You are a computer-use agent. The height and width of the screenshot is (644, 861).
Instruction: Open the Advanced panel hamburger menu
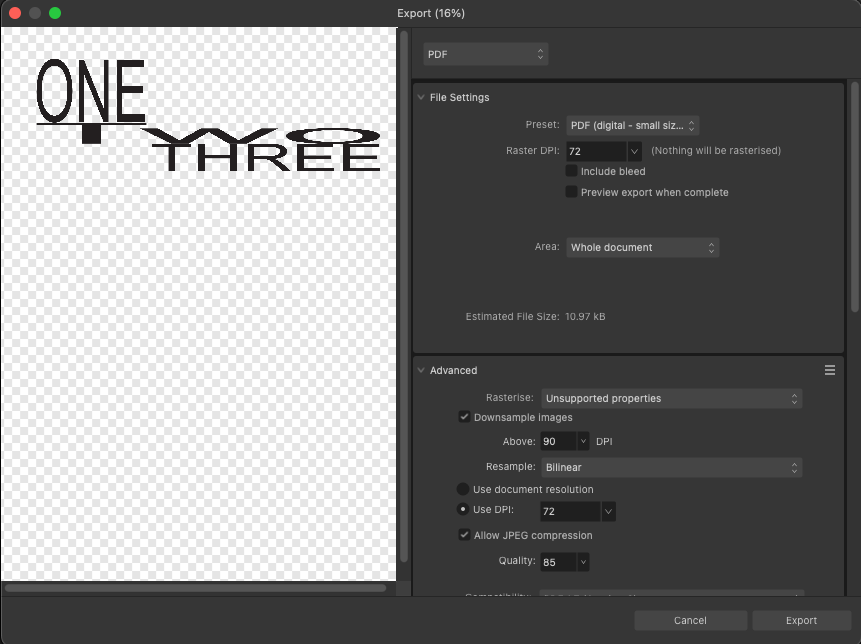[829, 370]
